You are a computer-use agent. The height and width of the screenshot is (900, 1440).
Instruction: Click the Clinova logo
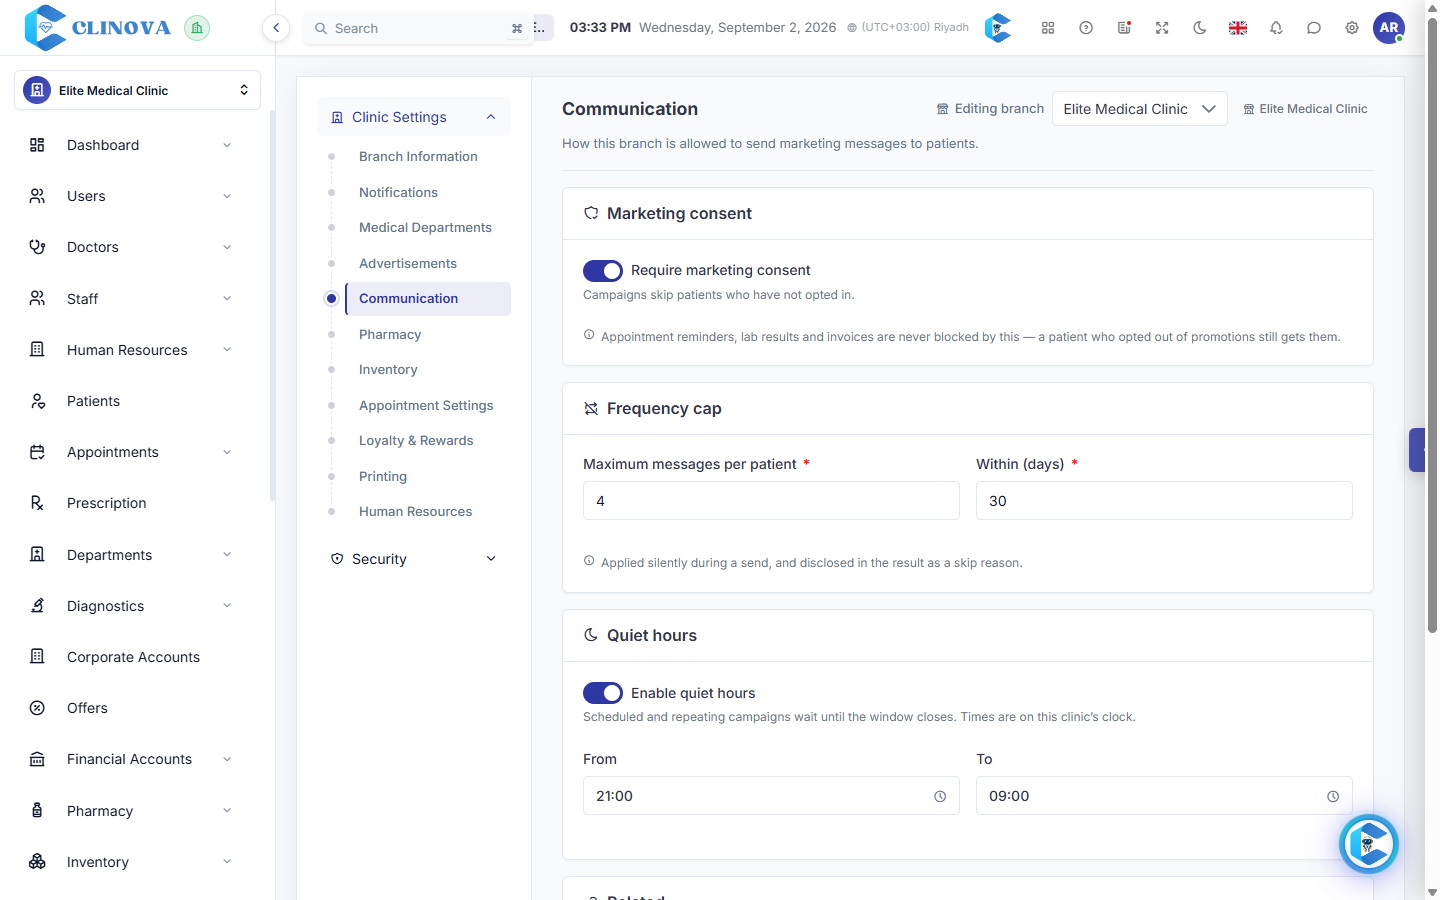click(97, 28)
